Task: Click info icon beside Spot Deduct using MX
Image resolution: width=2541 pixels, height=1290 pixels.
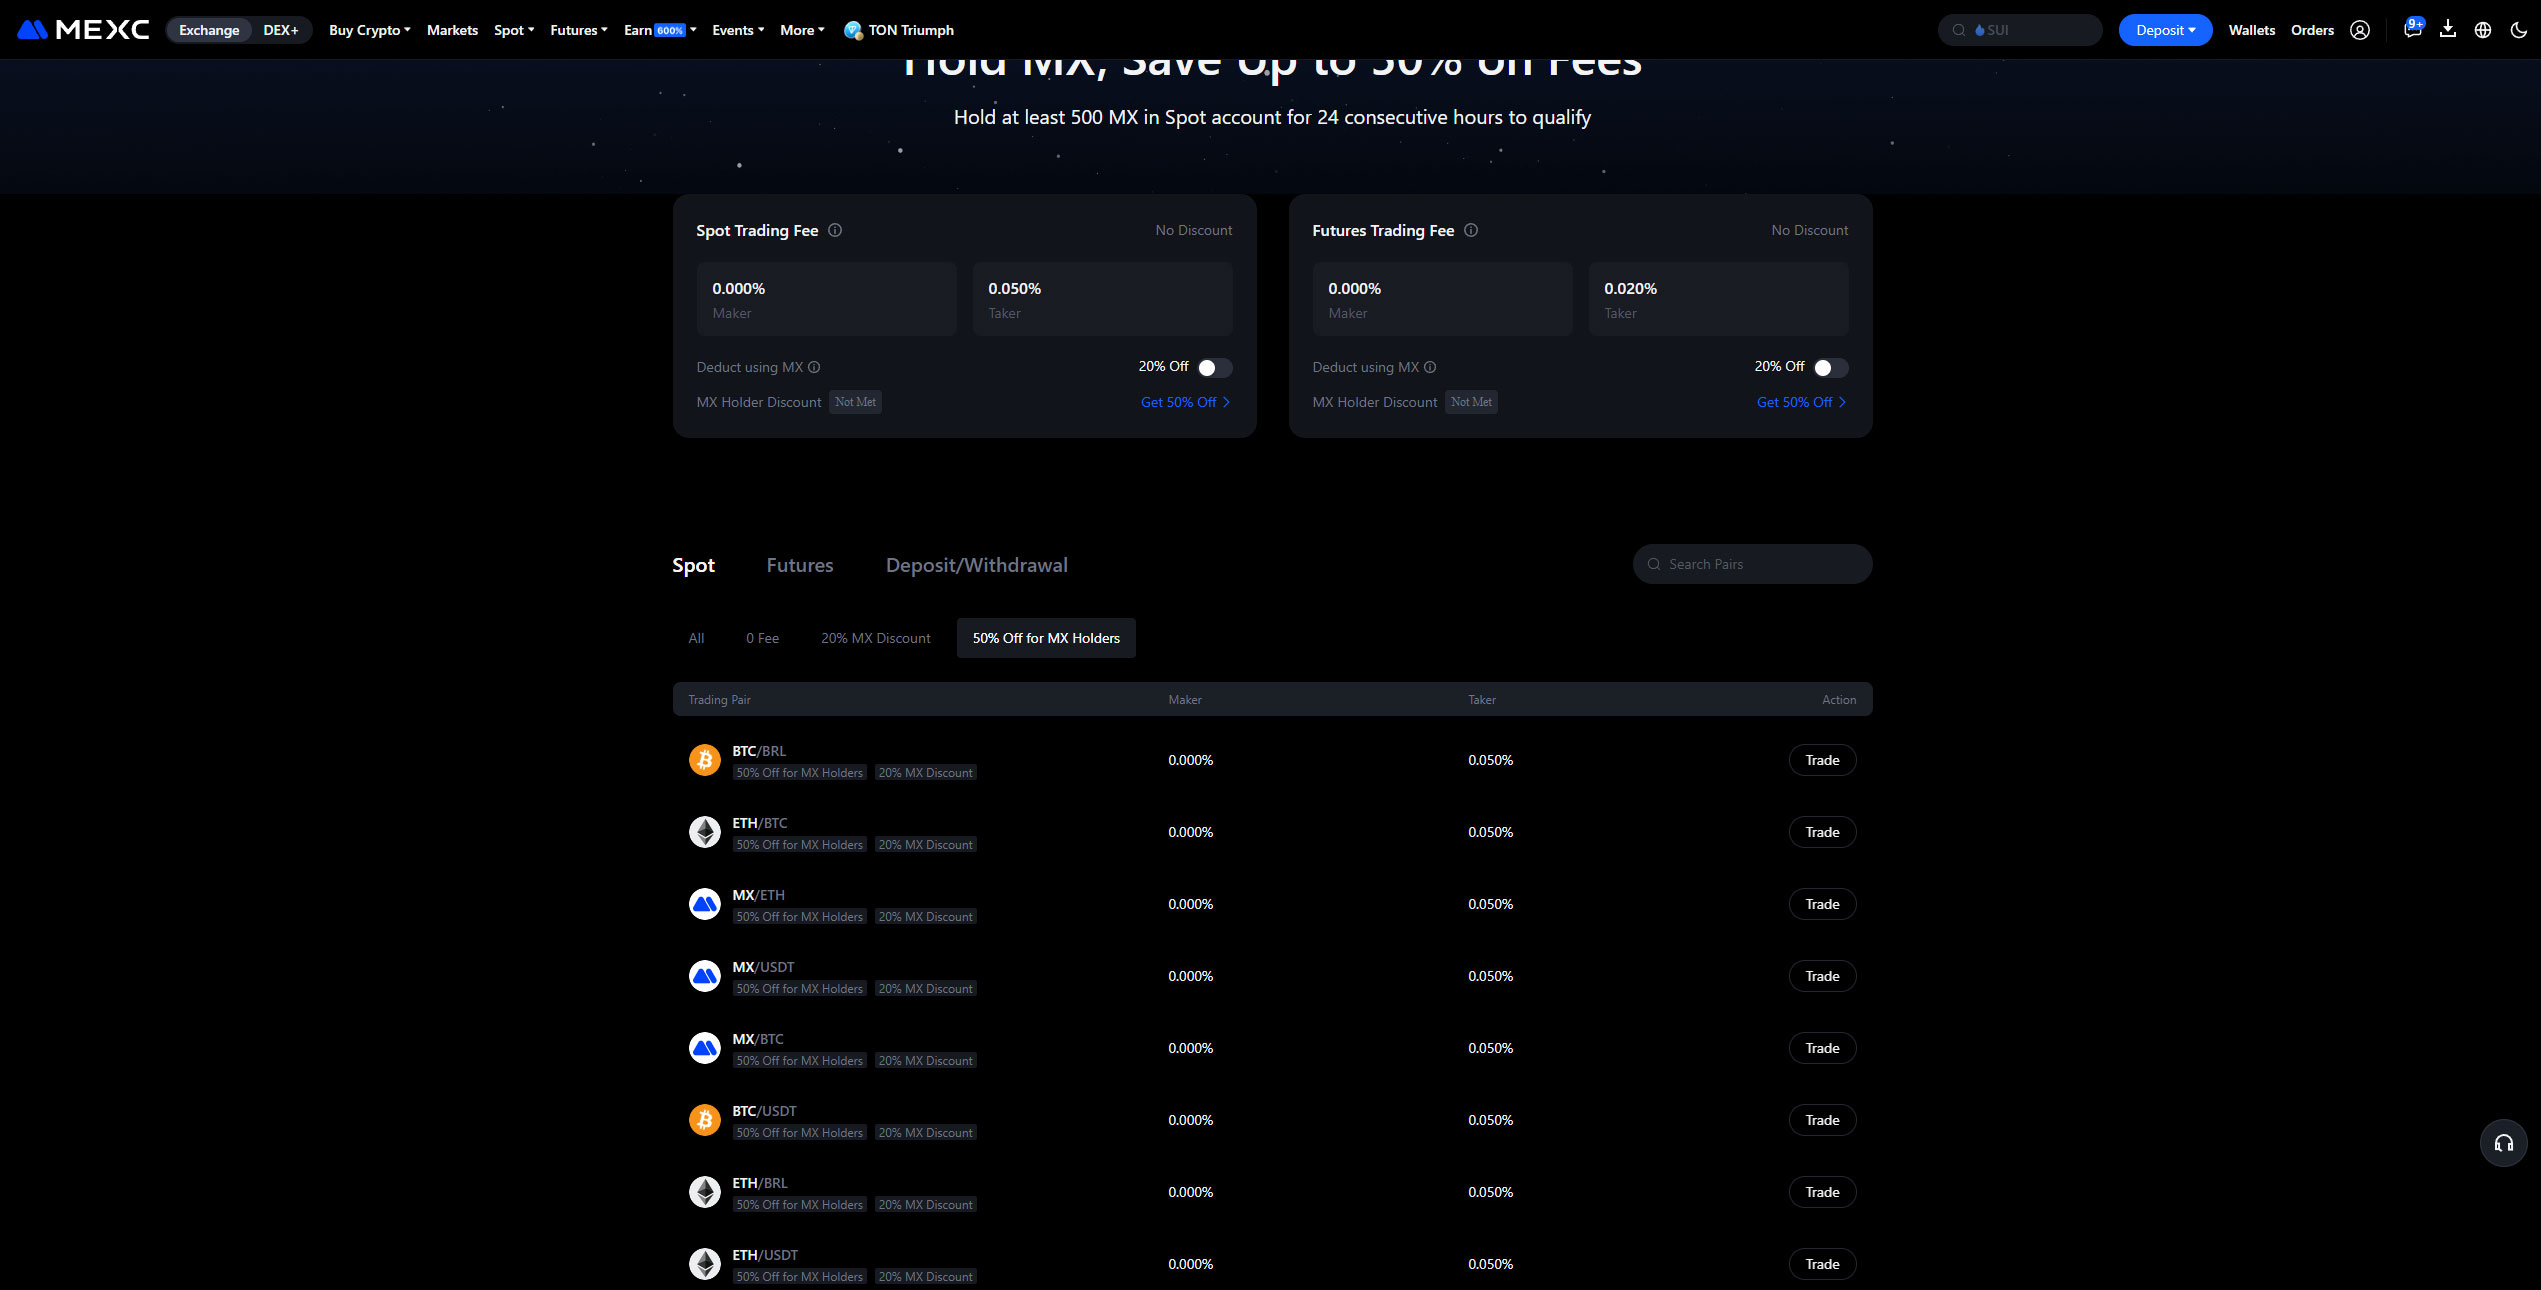Action: click(x=814, y=367)
